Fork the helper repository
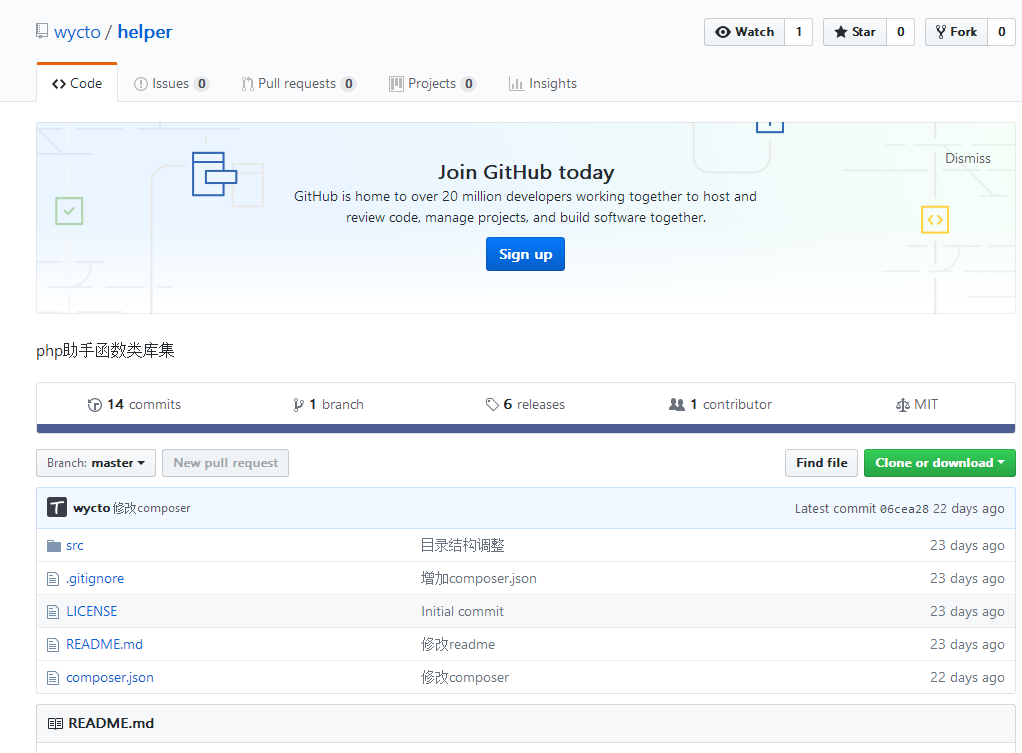This screenshot has width=1022, height=753. 956,32
